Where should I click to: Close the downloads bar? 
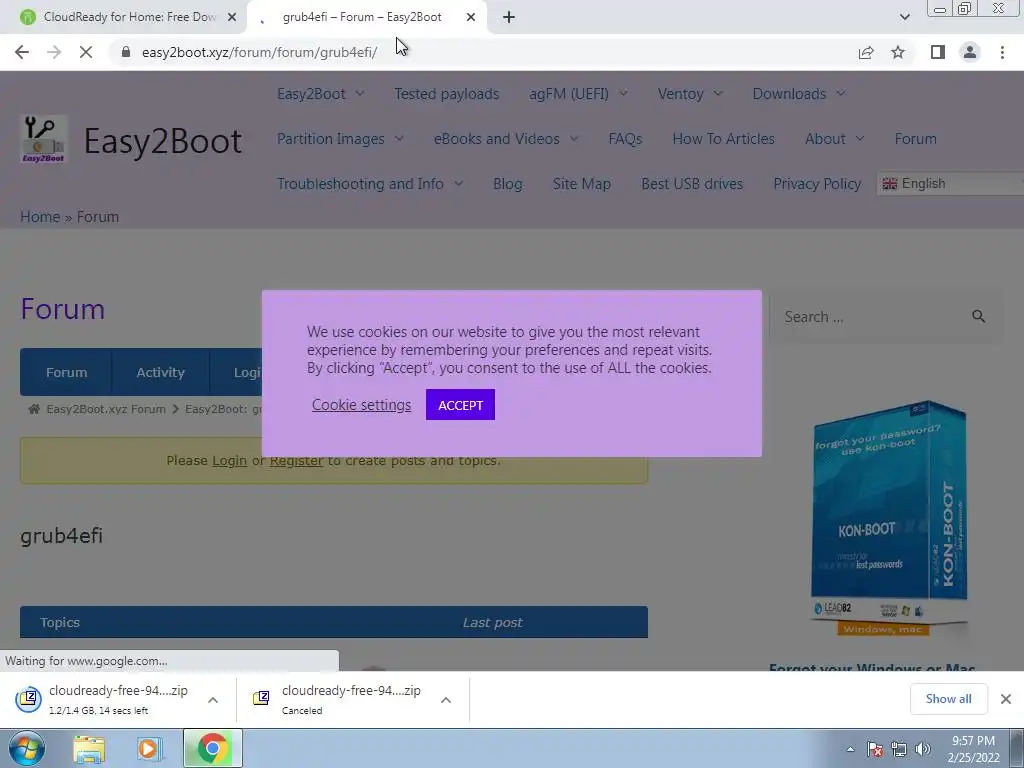click(x=1006, y=699)
